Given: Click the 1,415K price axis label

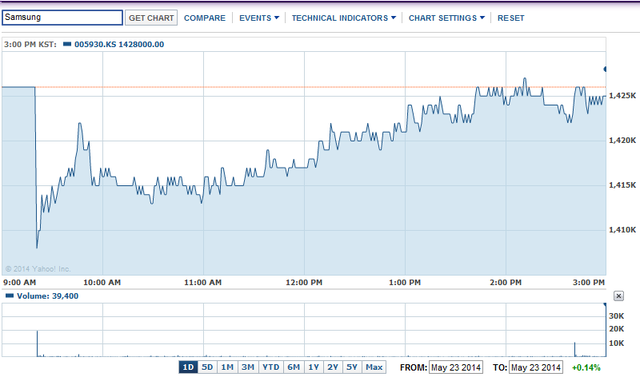Looking at the screenshot, I should (x=622, y=185).
